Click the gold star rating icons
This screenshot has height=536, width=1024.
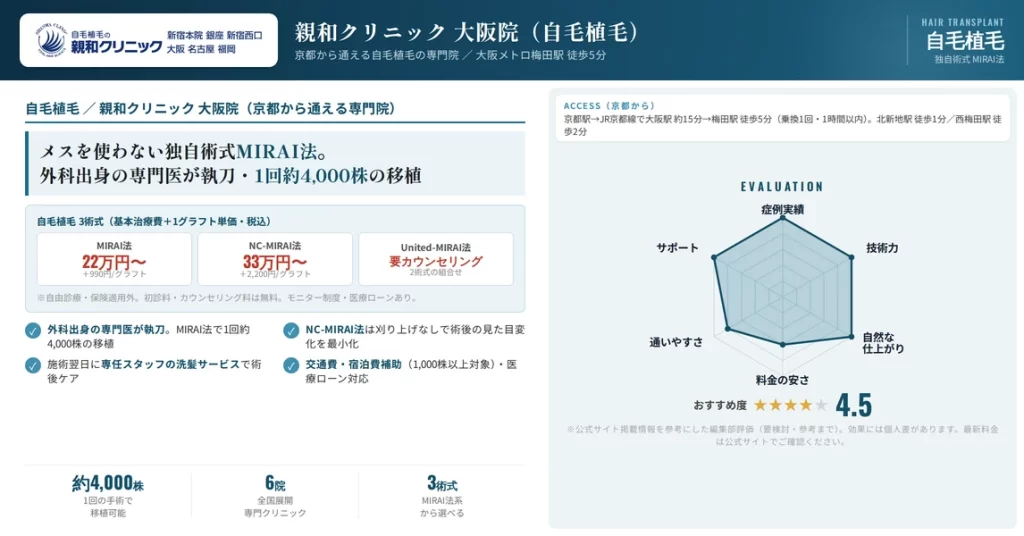790,405
